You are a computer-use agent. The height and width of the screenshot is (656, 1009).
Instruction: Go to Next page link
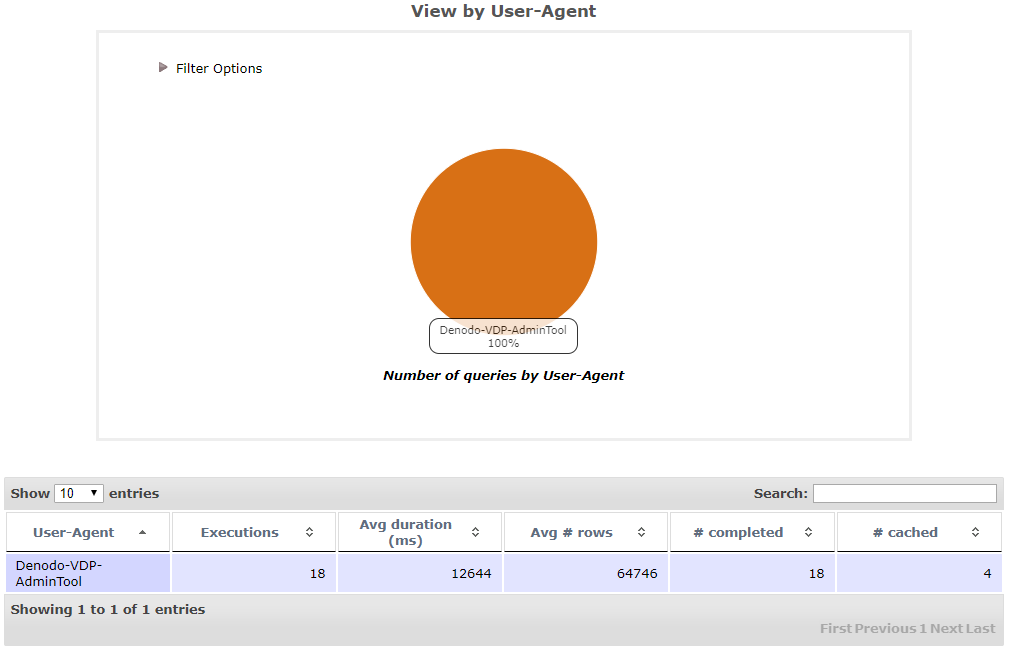coord(946,628)
